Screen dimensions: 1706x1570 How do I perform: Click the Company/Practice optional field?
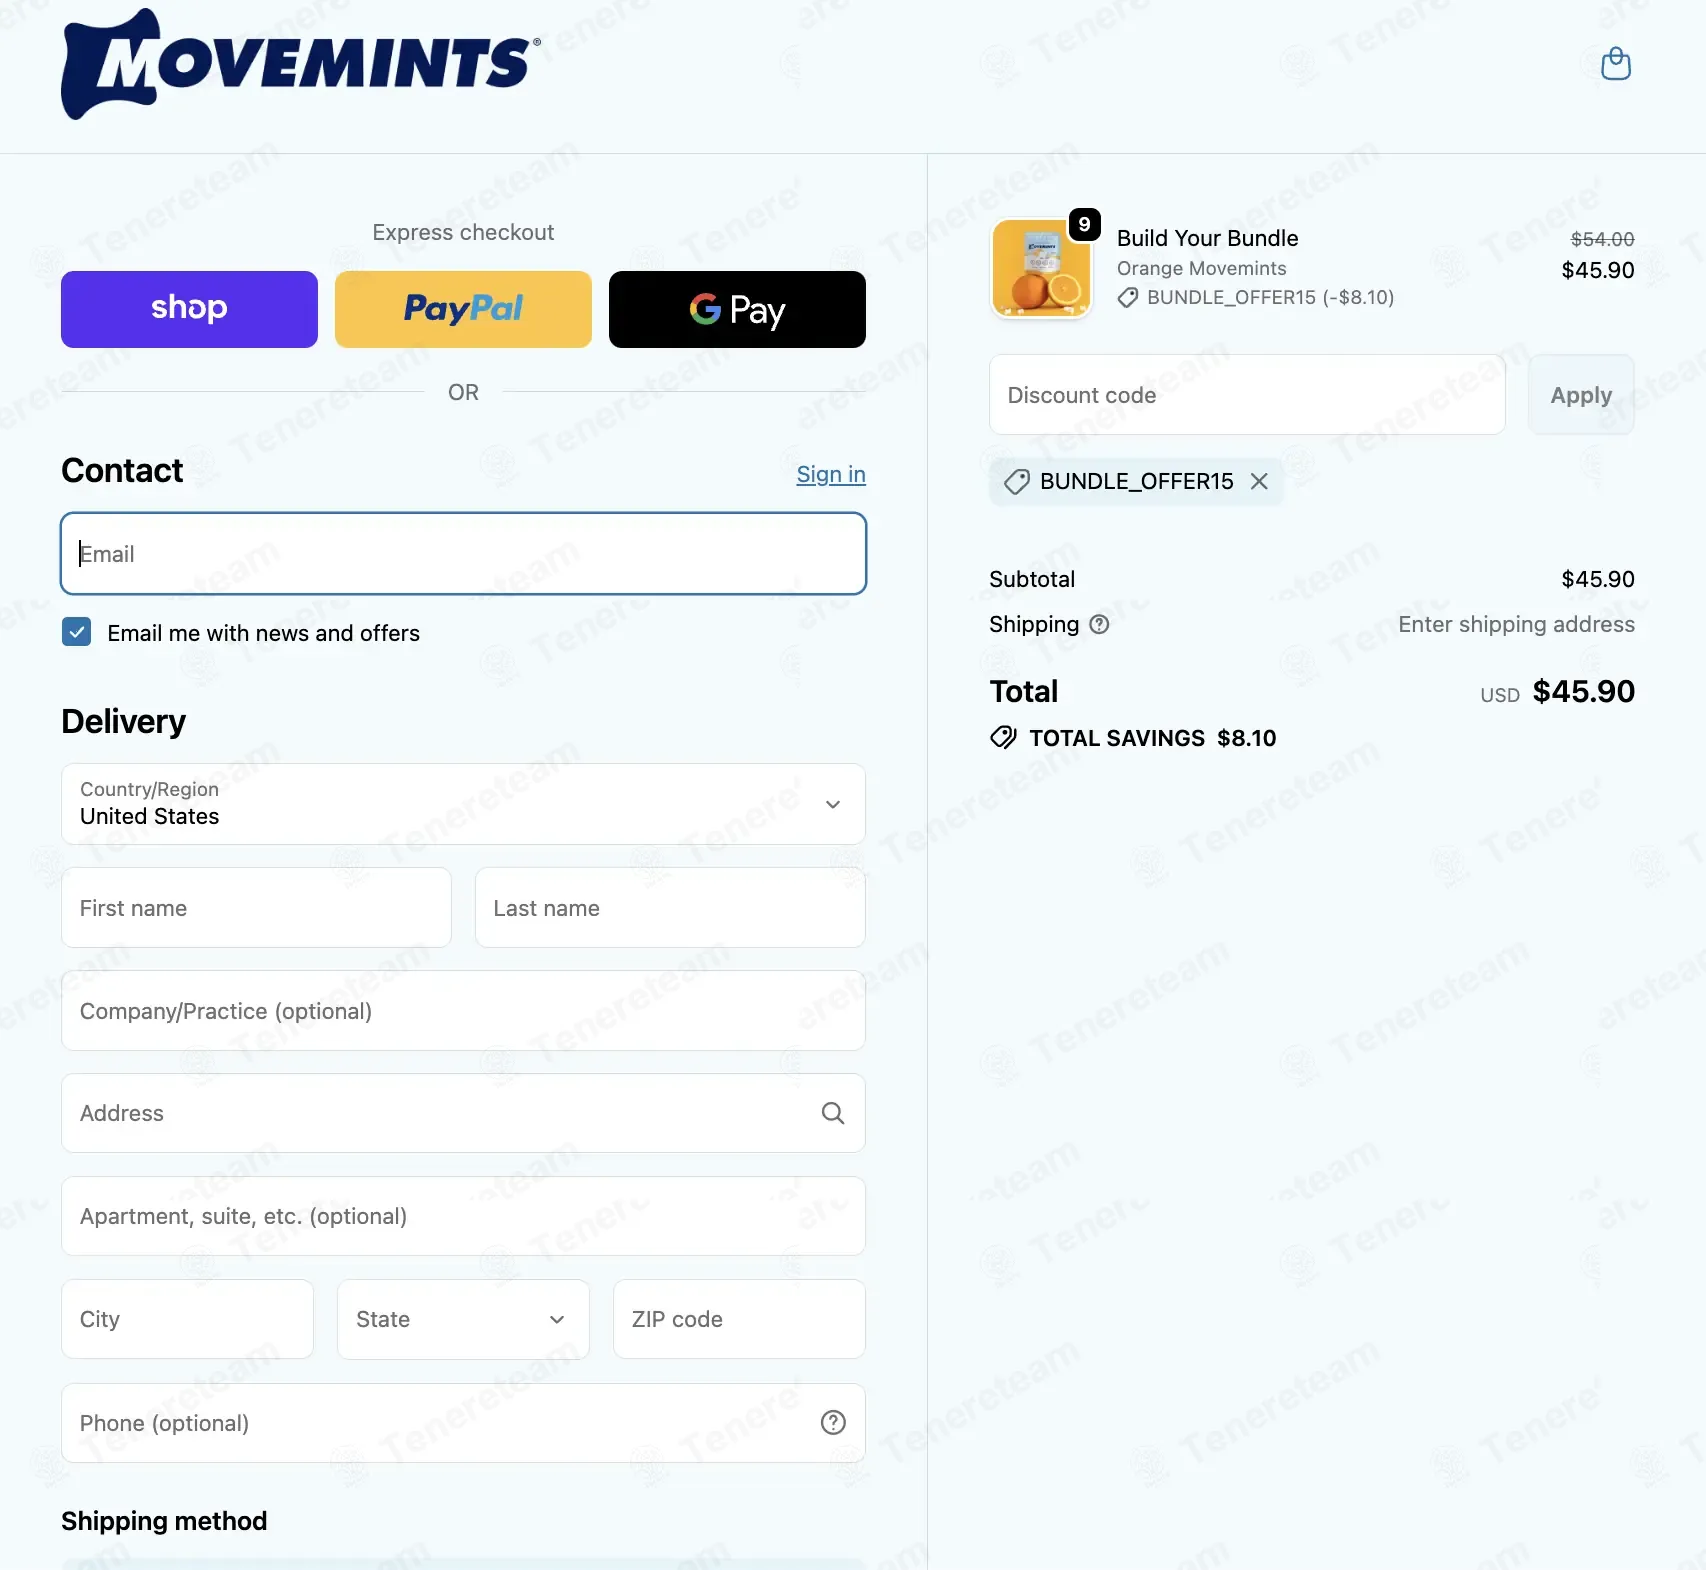pos(463,1011)
